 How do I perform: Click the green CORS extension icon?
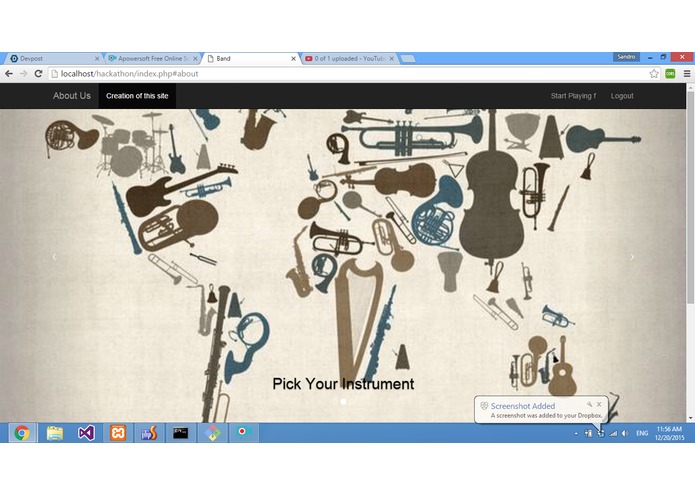click(x=670, y=74)
